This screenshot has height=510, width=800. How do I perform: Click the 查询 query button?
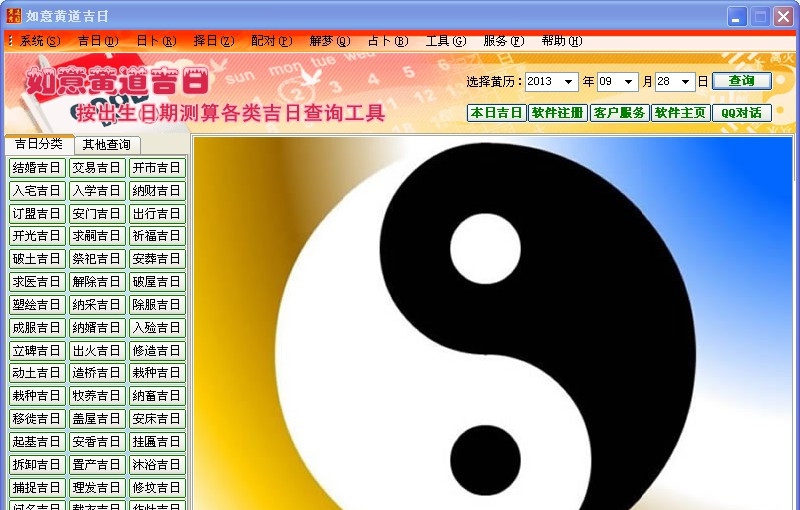click(x=741, y=81)
